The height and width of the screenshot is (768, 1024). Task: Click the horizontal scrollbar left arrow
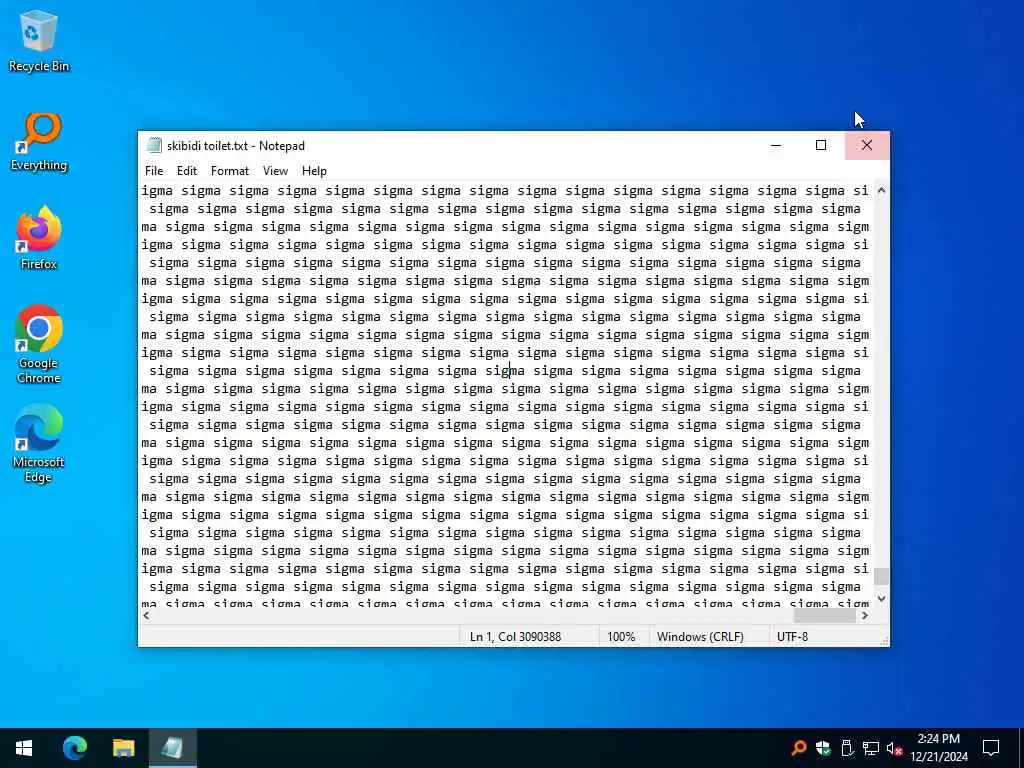point(146,615)
